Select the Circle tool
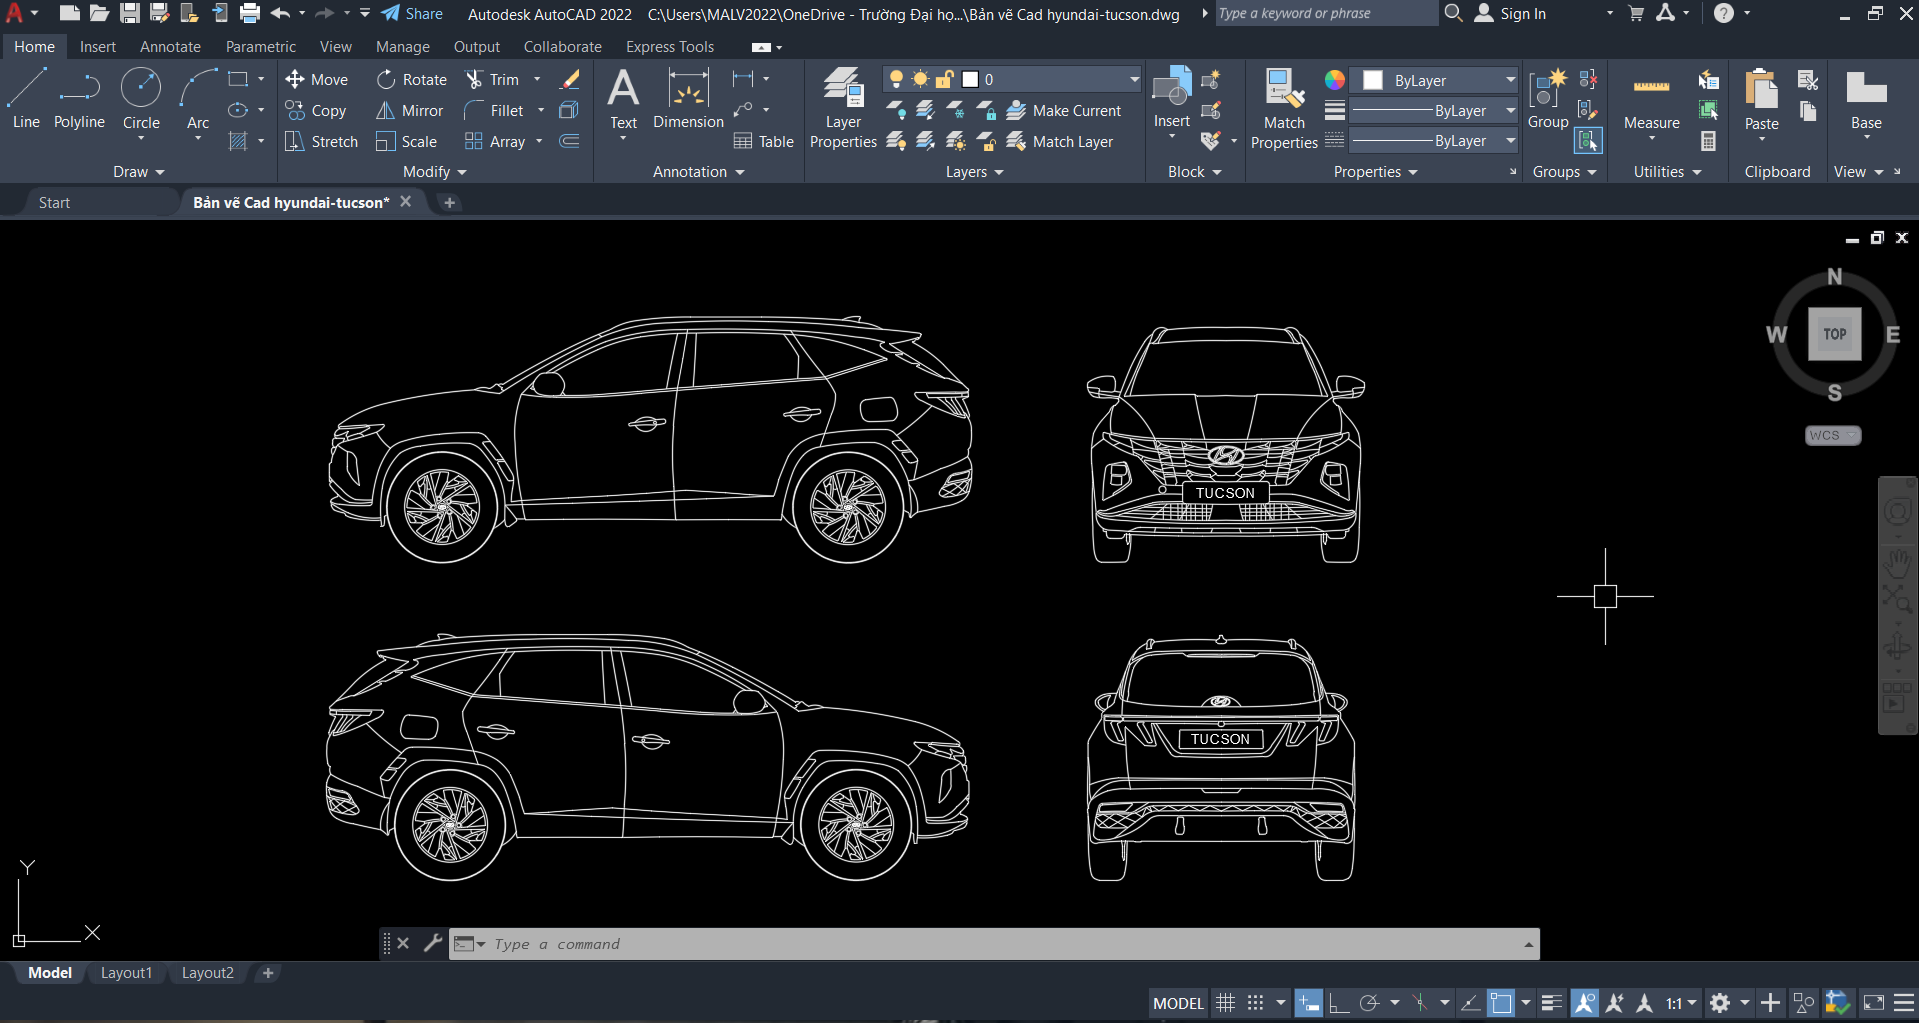Image resolution: width=1919 pixels, height=1023 pixels. pos(141,98)
